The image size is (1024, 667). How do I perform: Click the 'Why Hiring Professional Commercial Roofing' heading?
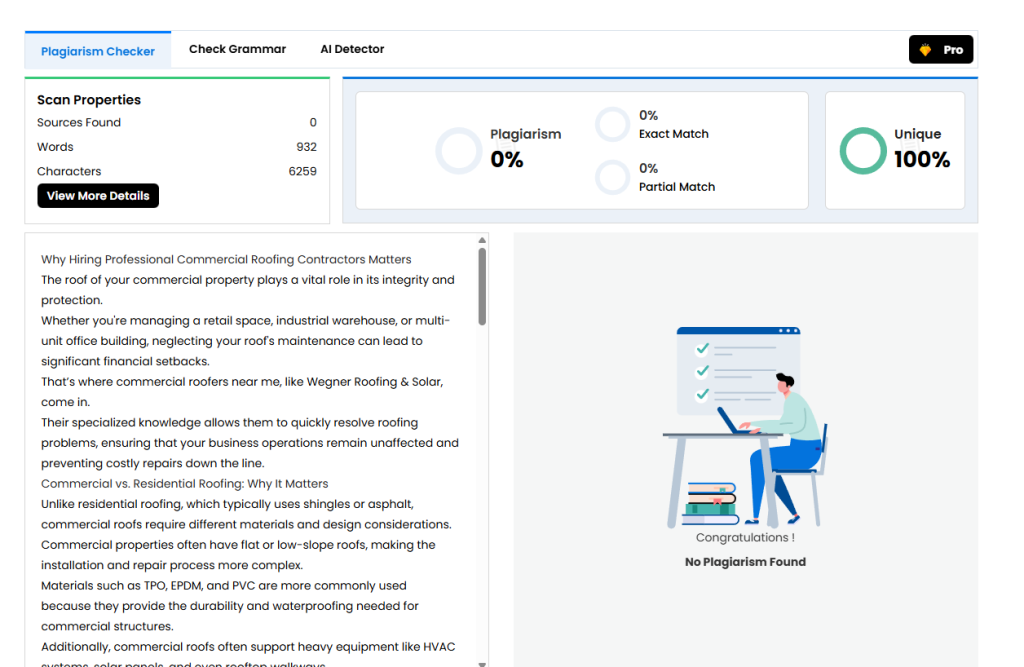(x=226, y=260)
